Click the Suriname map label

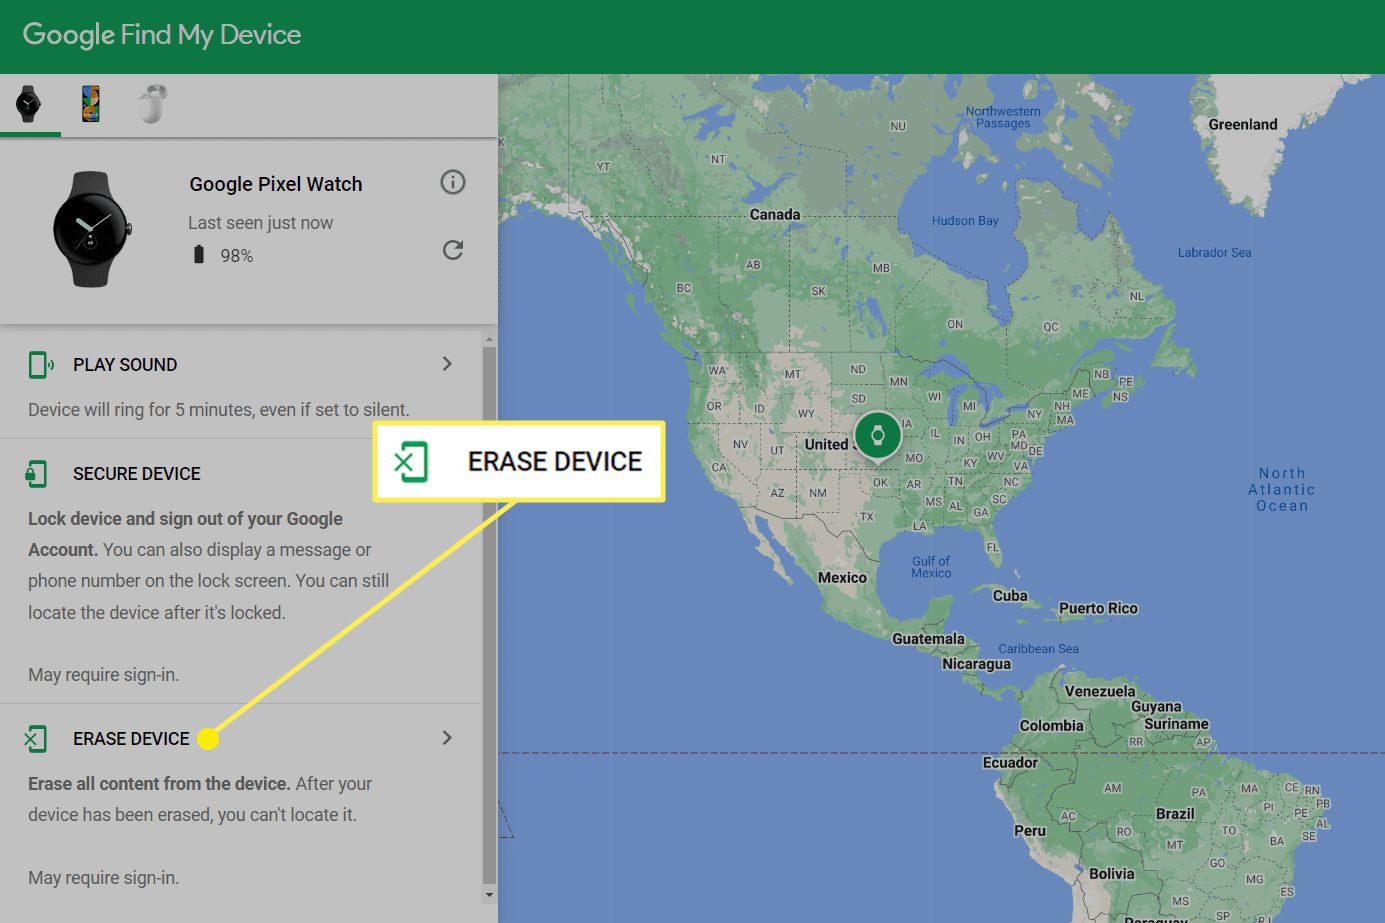point(1176,724)
